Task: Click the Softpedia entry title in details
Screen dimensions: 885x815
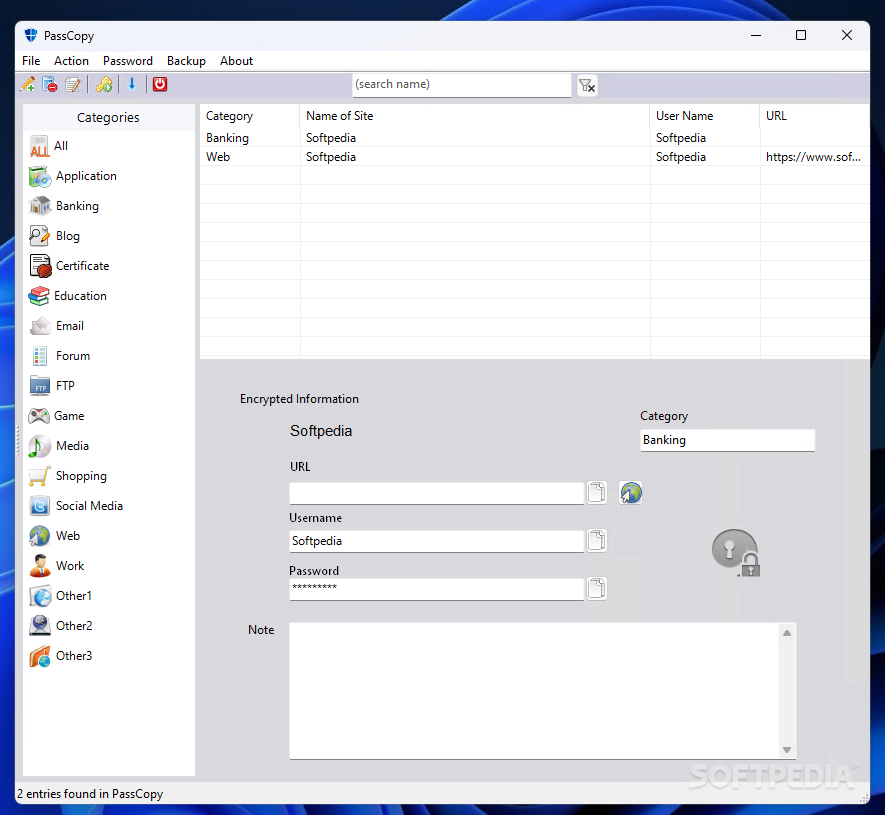Action: [x=321, y=431]
